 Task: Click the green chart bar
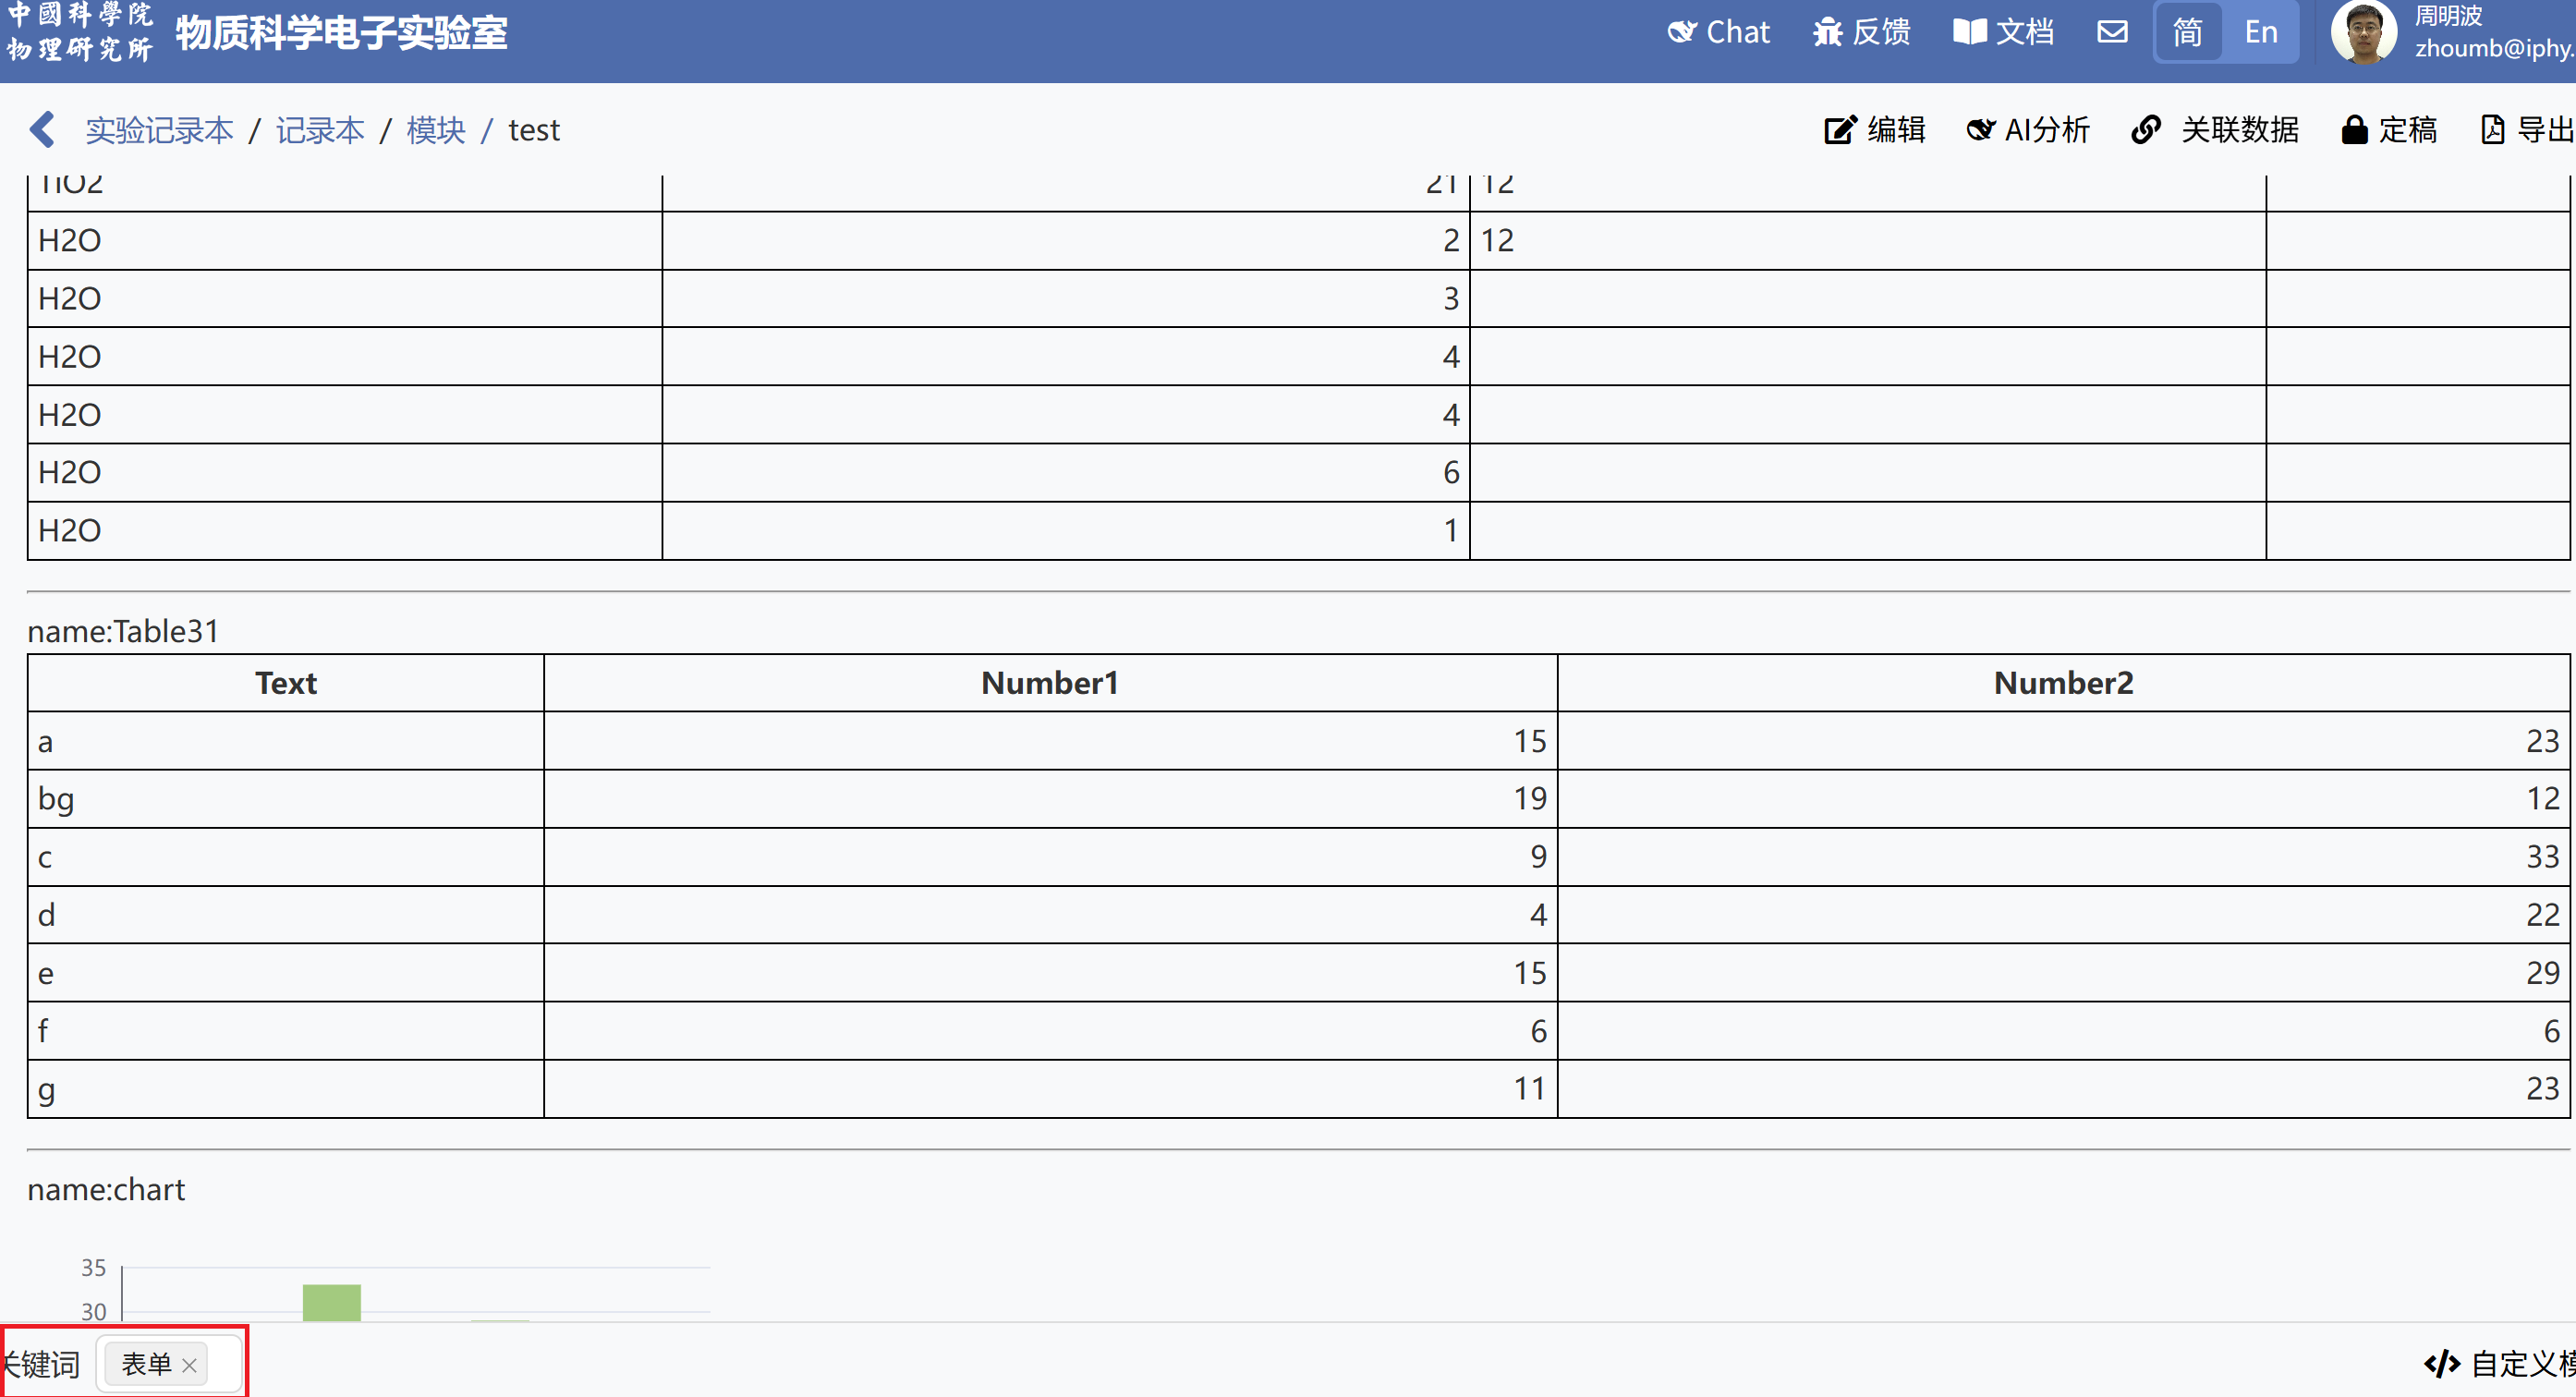331,1302
